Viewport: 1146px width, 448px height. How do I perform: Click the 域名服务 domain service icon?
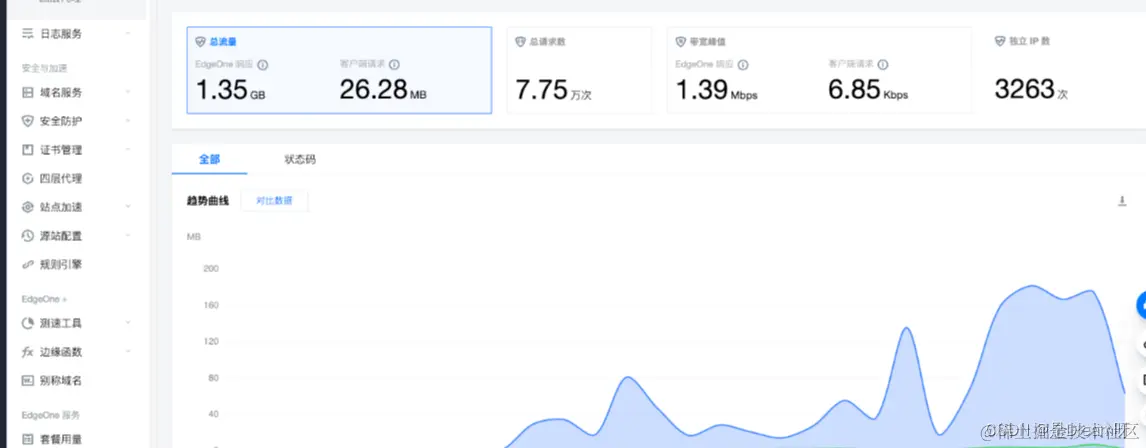(x=28, y=93)
